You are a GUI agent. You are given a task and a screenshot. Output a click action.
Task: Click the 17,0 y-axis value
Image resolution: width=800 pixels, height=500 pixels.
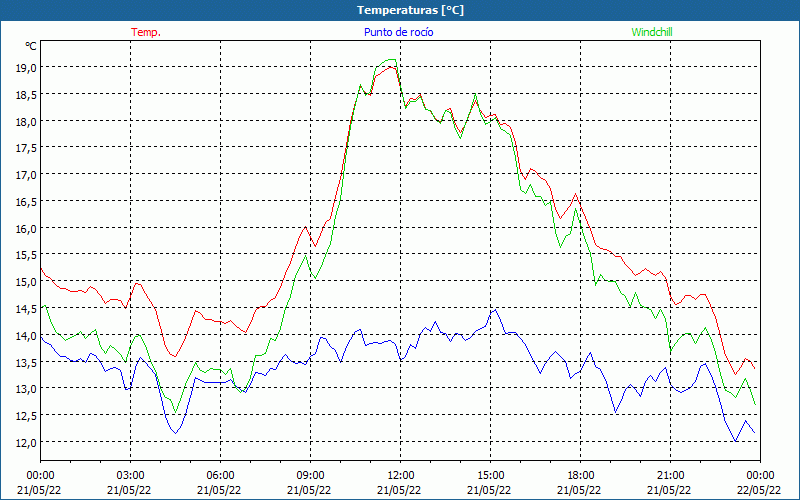[26, 175]
